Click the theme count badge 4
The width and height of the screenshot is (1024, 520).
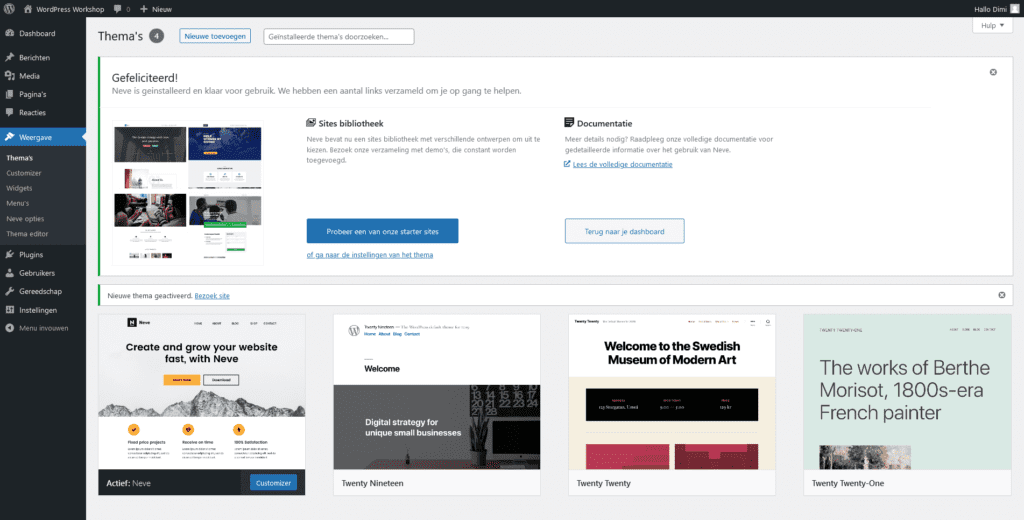point(156,36)
